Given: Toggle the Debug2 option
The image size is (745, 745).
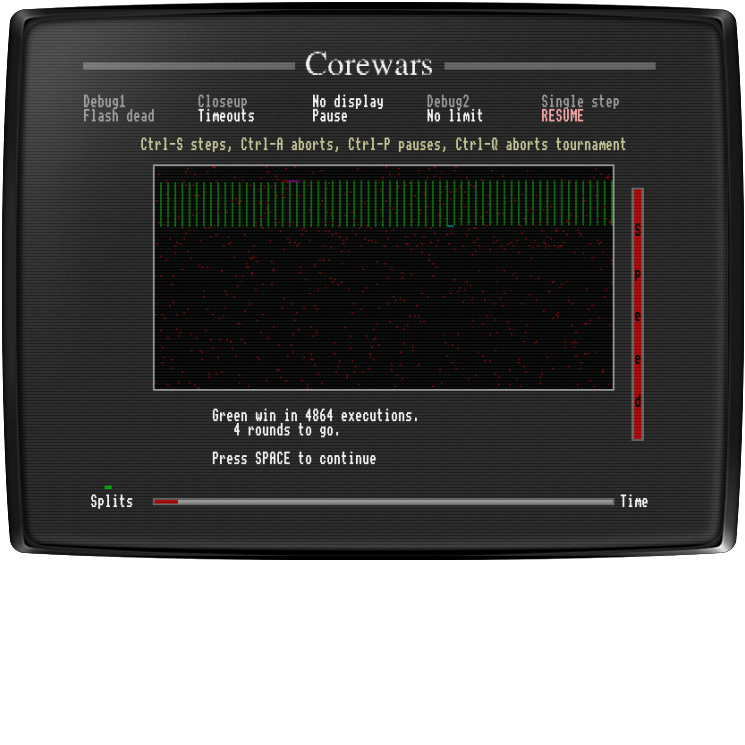Looking at the screenshot, I should click(448, 101).
